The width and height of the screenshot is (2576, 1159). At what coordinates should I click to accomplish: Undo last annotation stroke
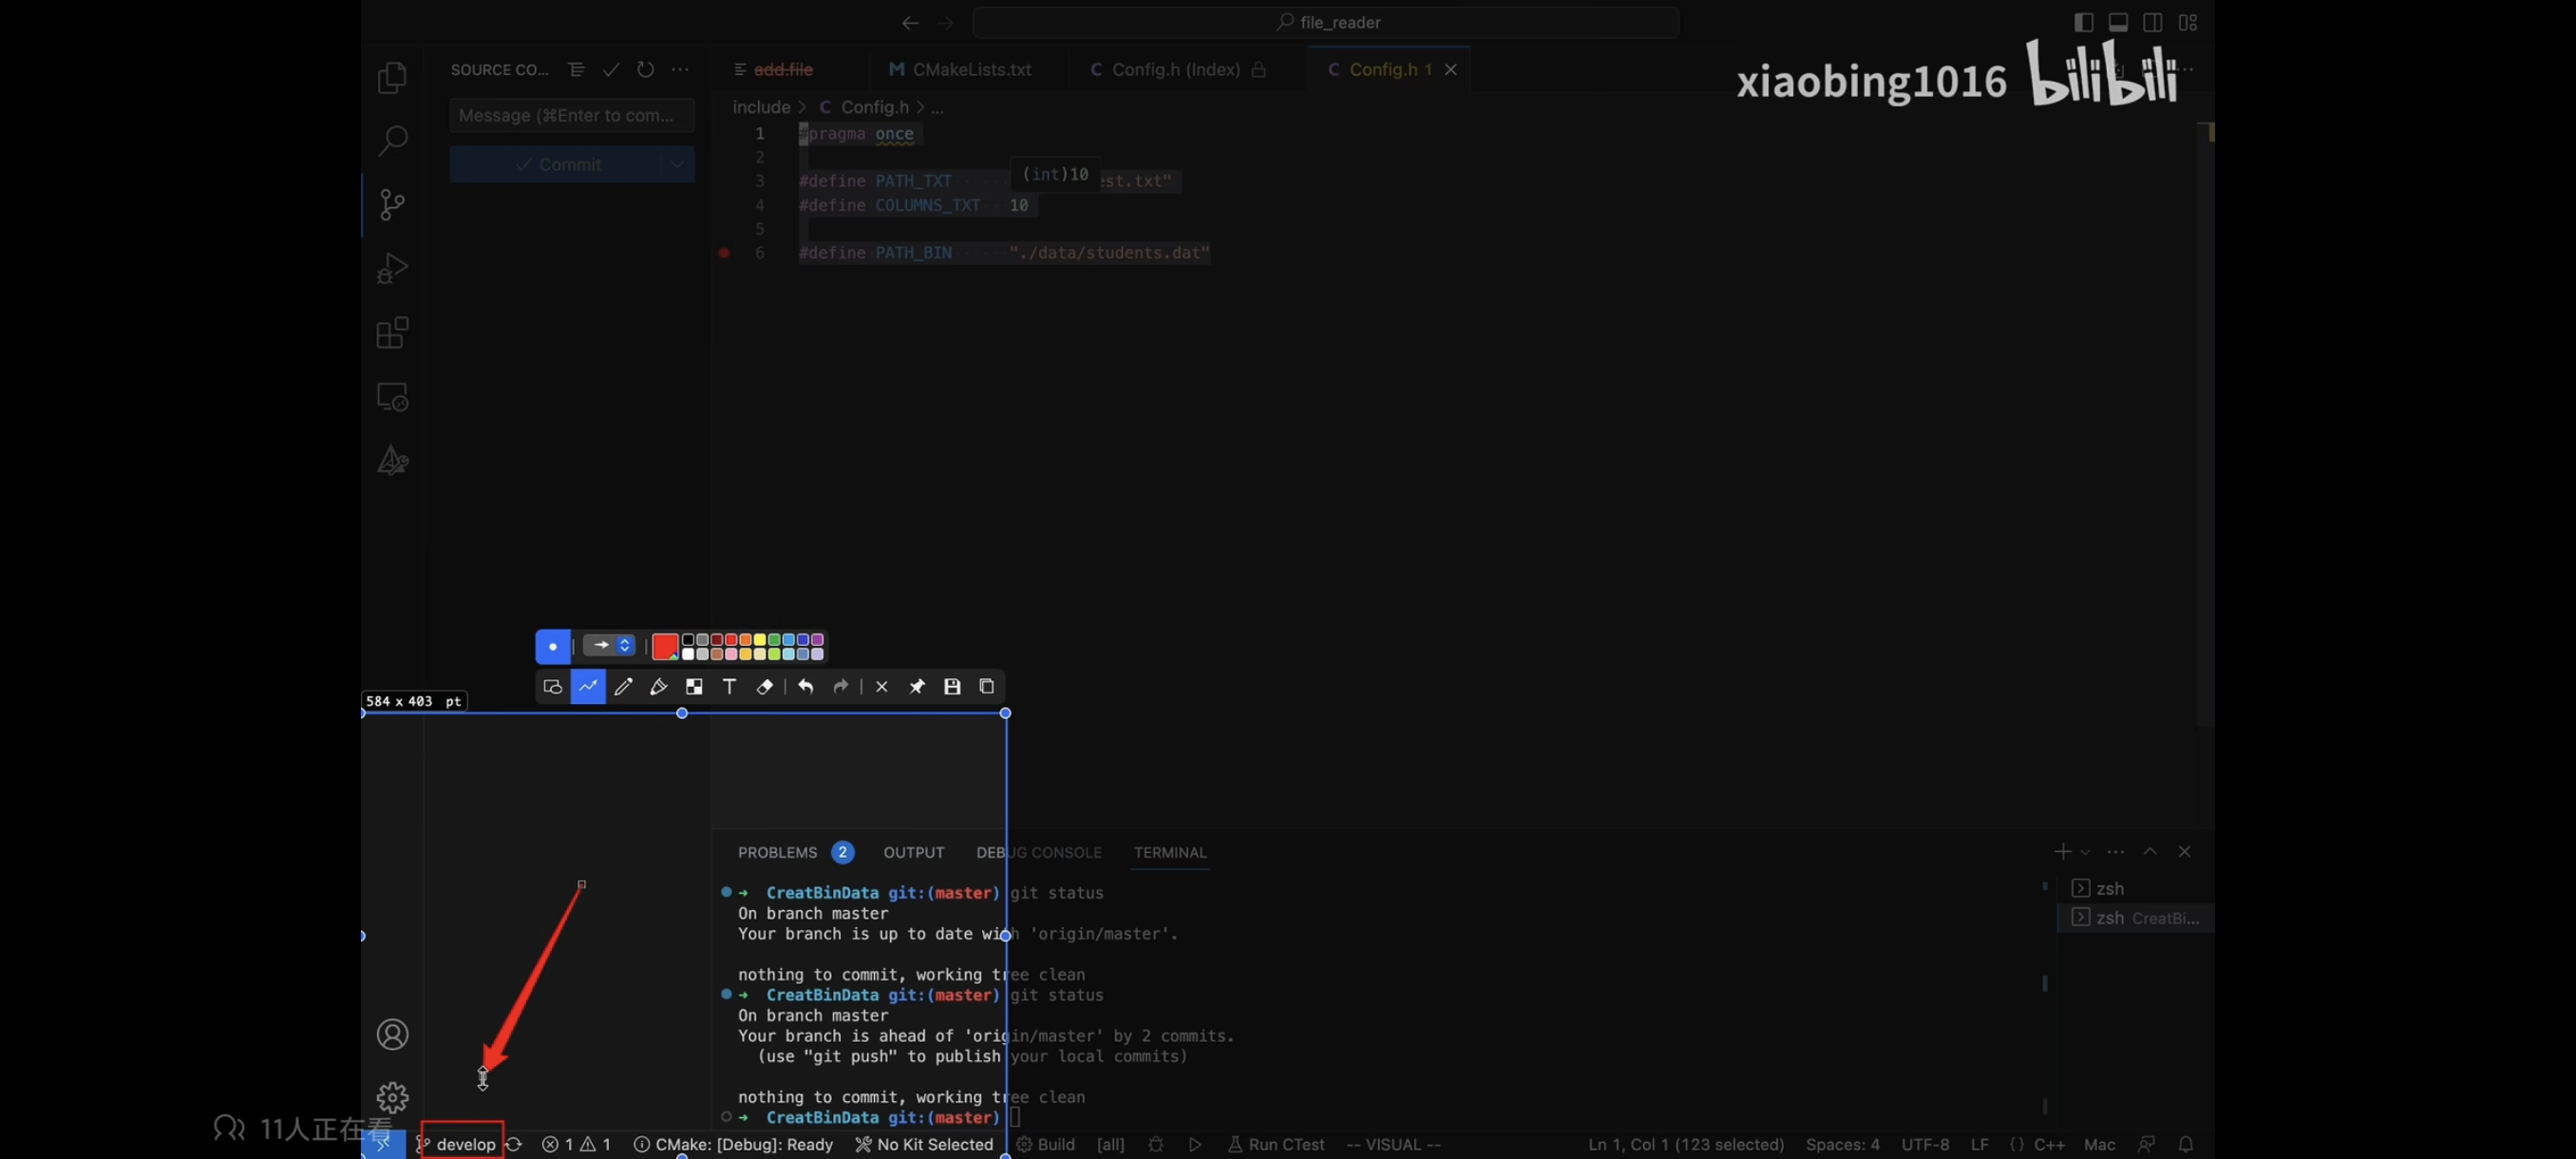805,686
